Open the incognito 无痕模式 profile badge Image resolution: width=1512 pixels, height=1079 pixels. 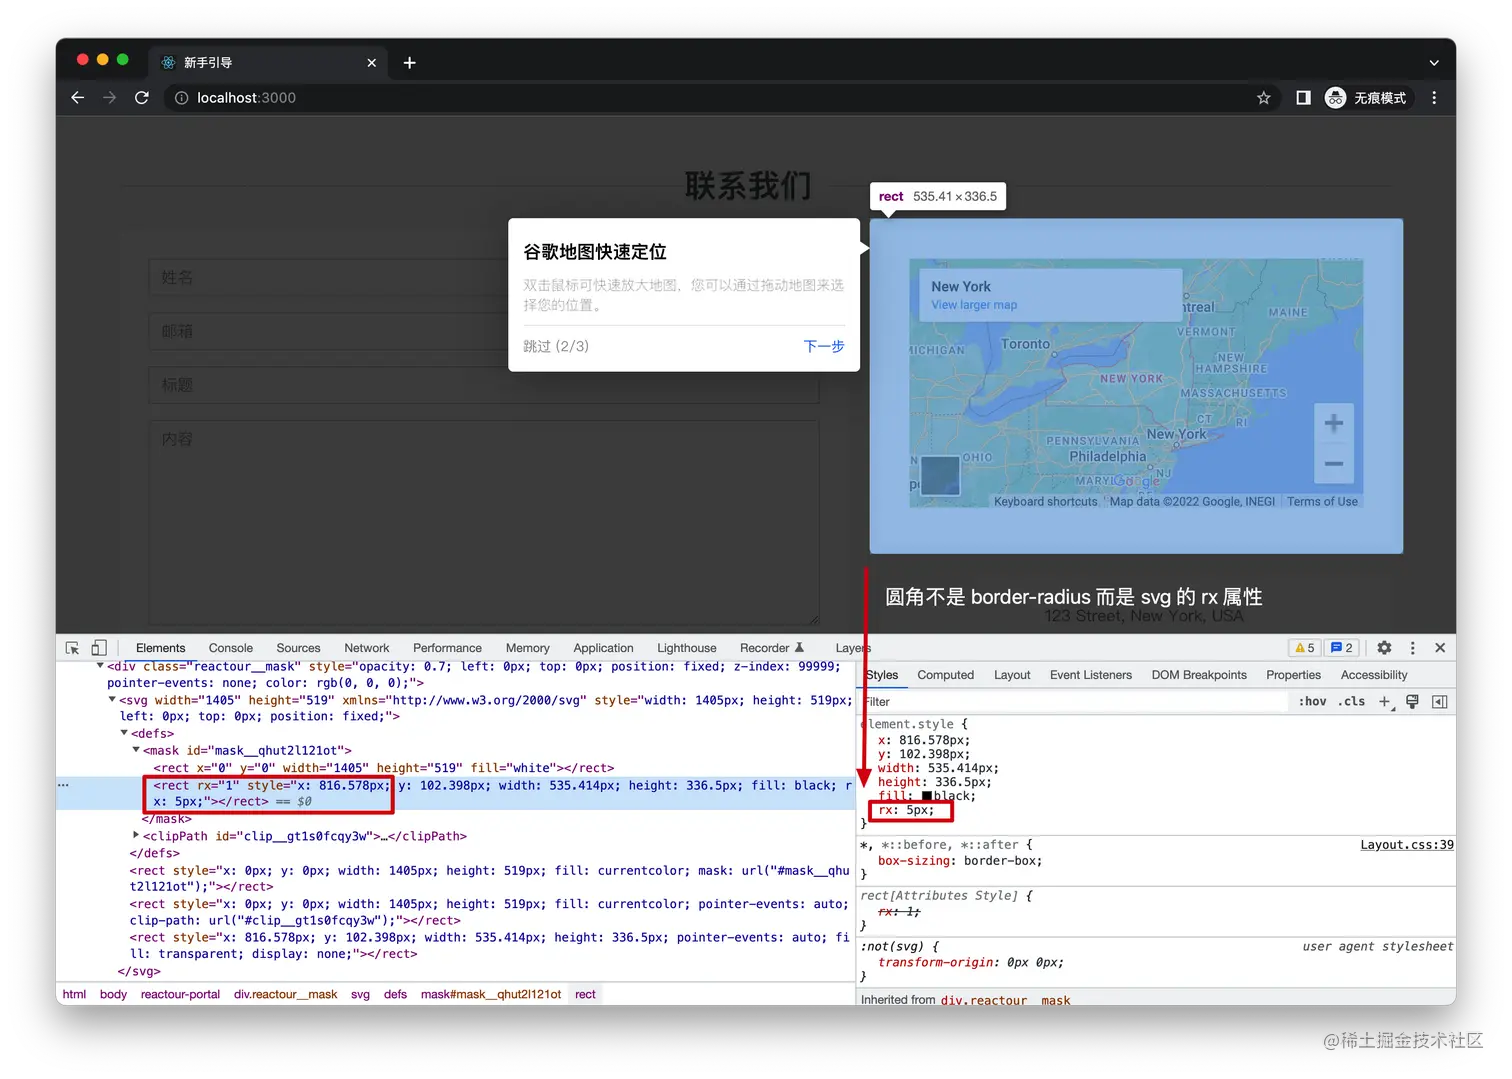(x=1366, y=98)
